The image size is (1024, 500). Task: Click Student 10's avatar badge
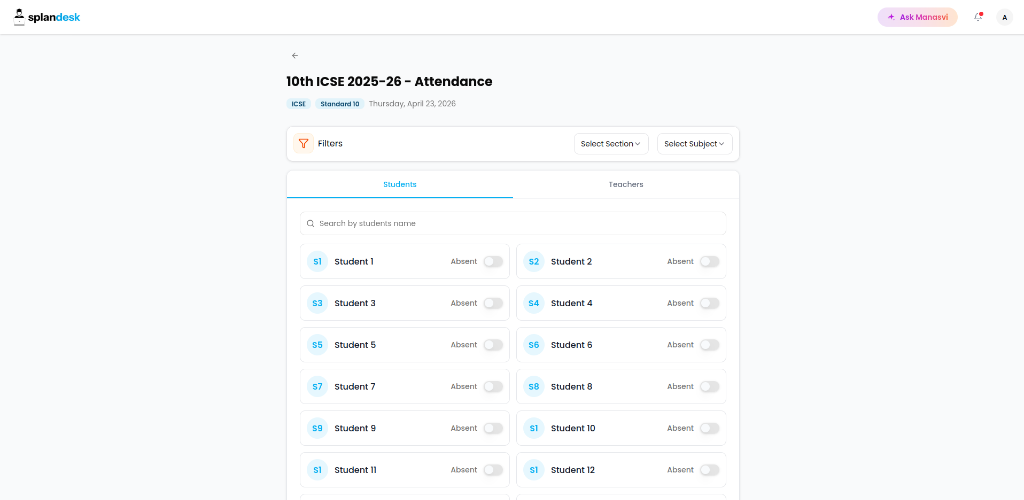coord(534,429)
